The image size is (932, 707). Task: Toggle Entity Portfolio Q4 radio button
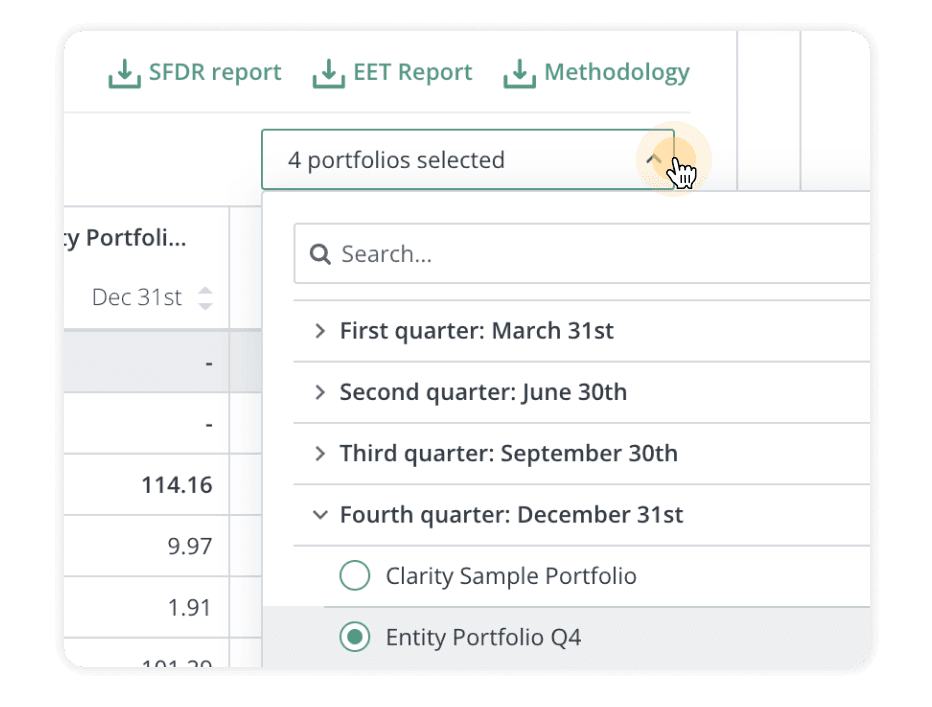pos(355,637)
